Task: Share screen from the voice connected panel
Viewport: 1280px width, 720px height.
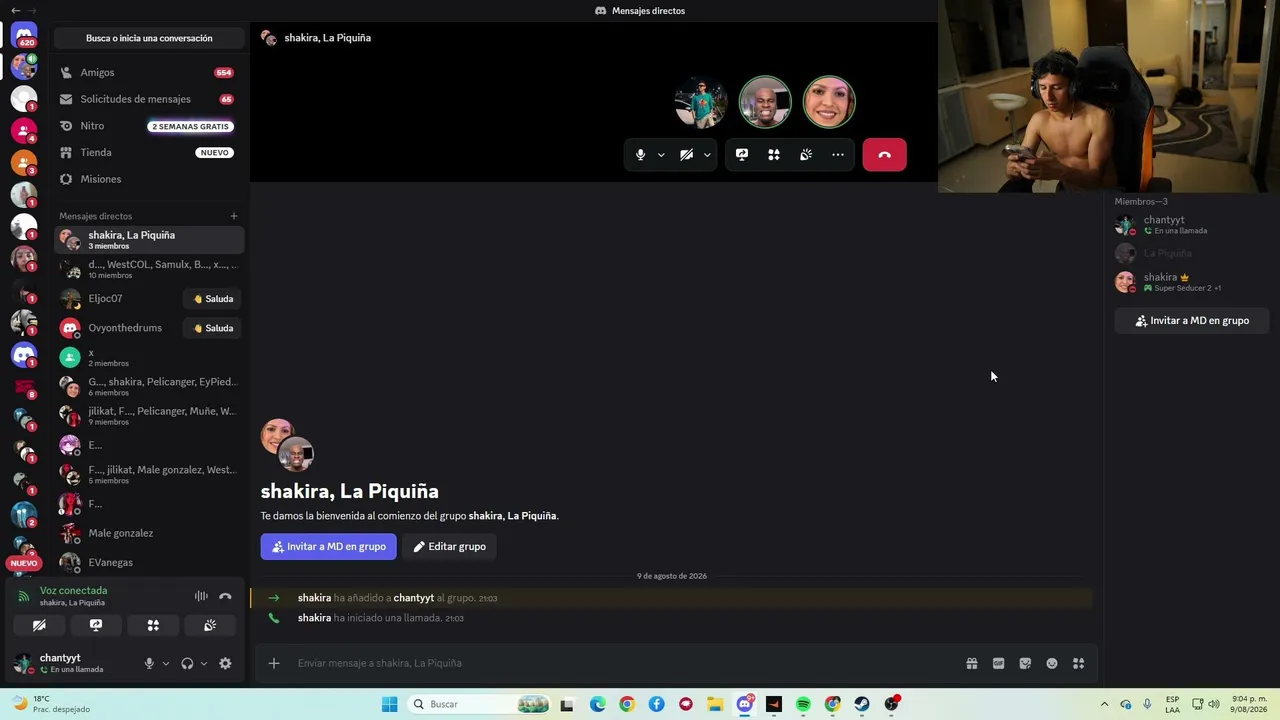Action: 96,625
